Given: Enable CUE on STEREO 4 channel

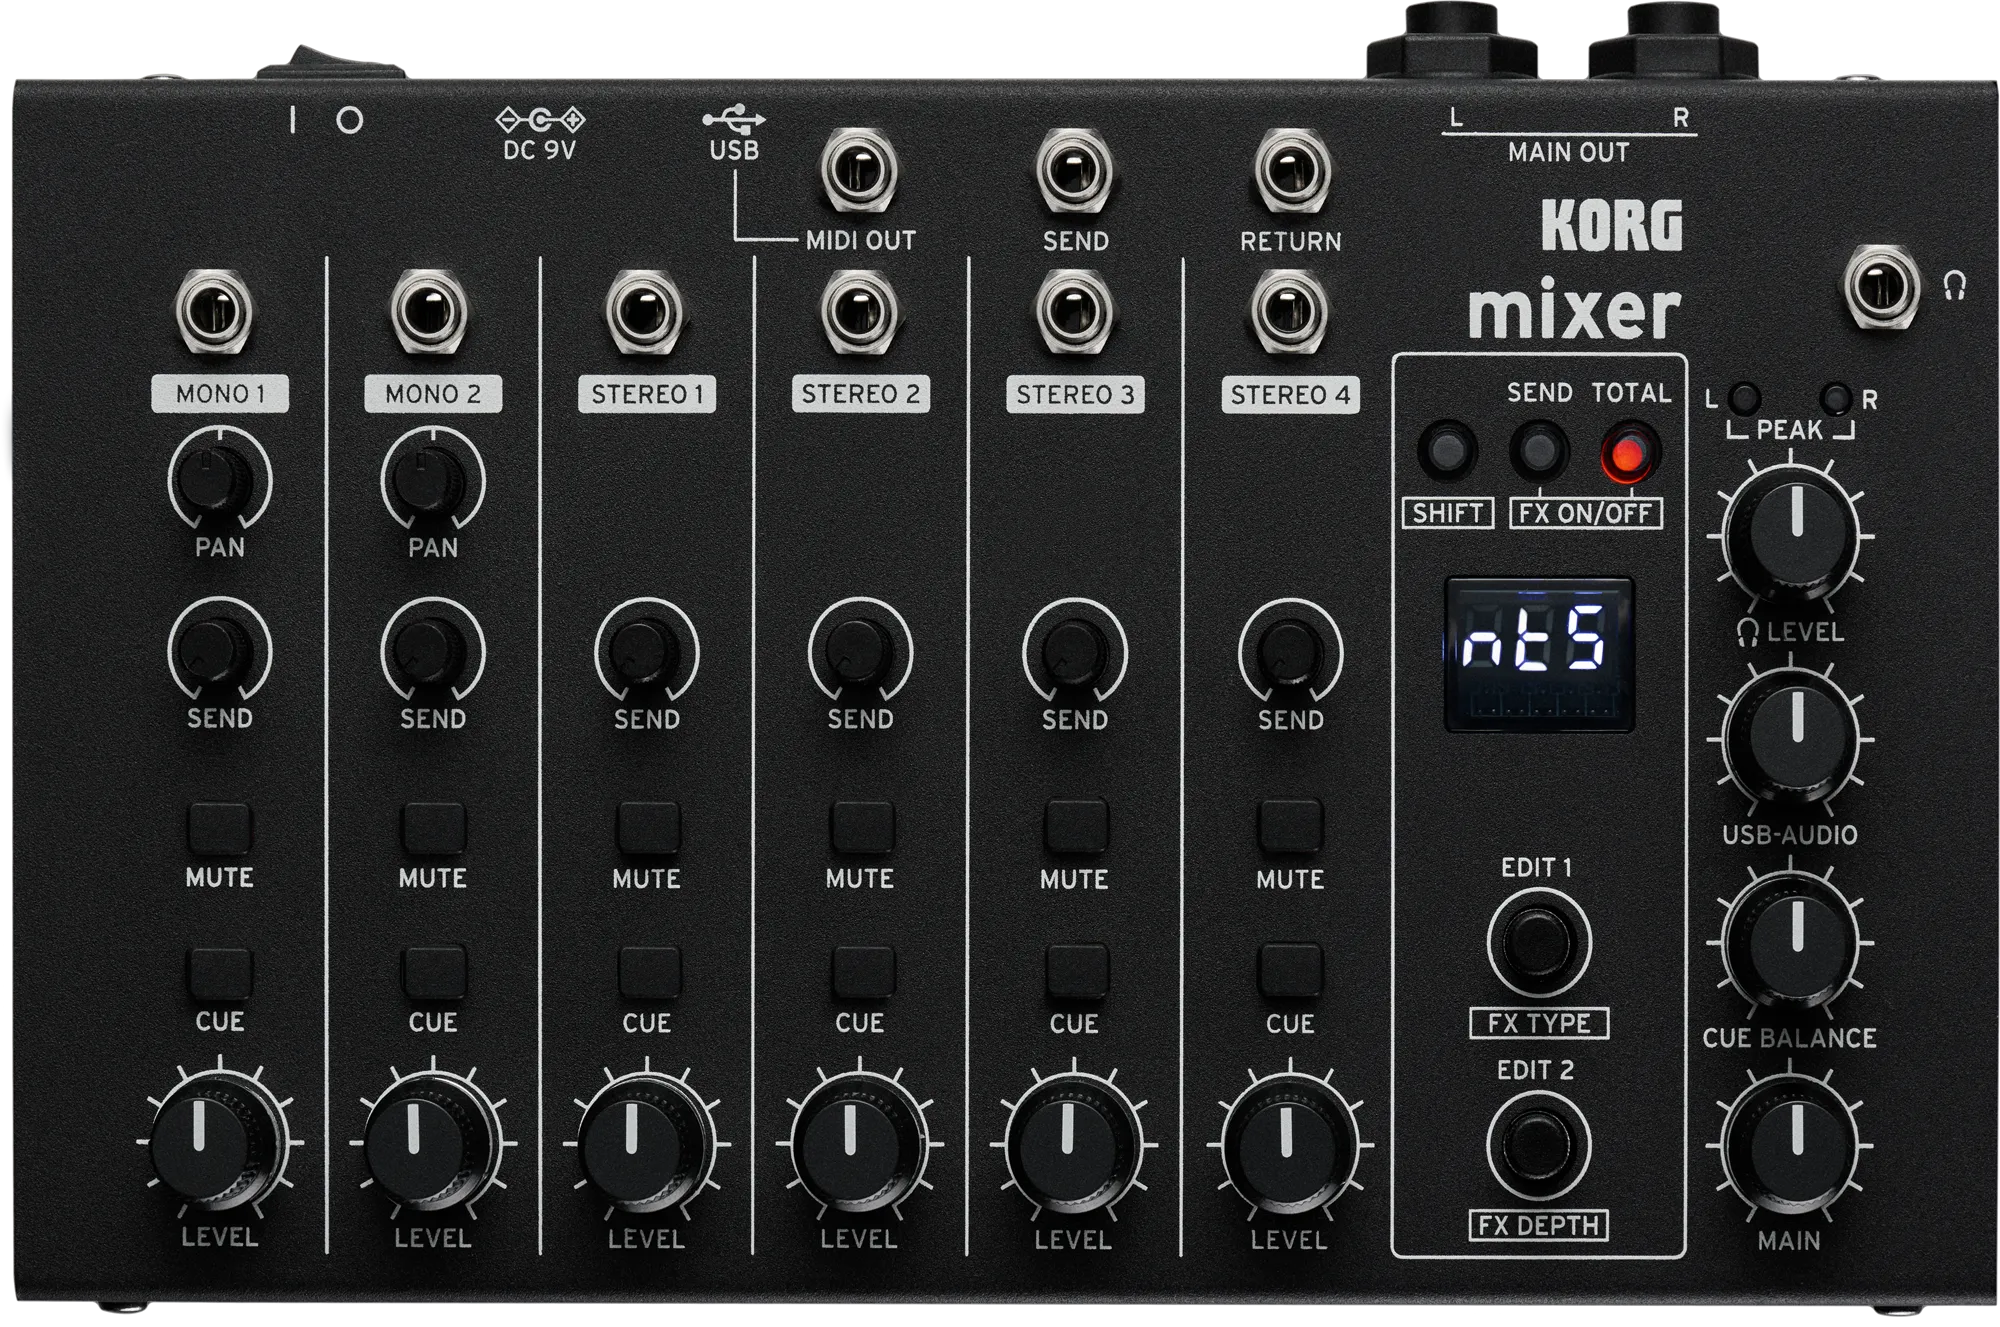Looking at the screenshot, I should point(1290,972).
